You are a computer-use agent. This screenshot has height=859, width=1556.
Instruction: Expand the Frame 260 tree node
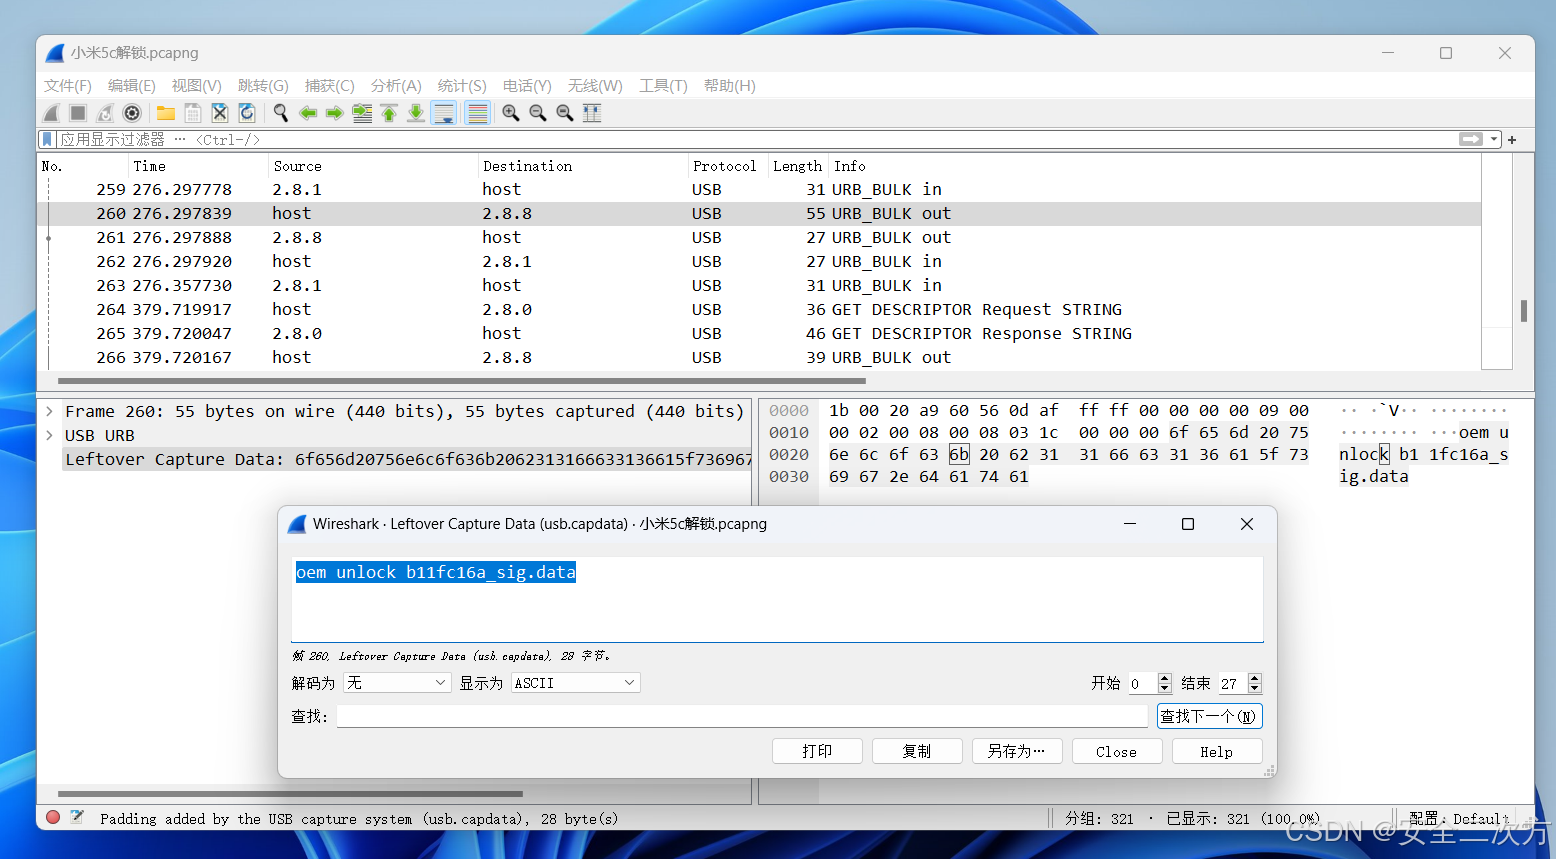[x=49, y=411]
